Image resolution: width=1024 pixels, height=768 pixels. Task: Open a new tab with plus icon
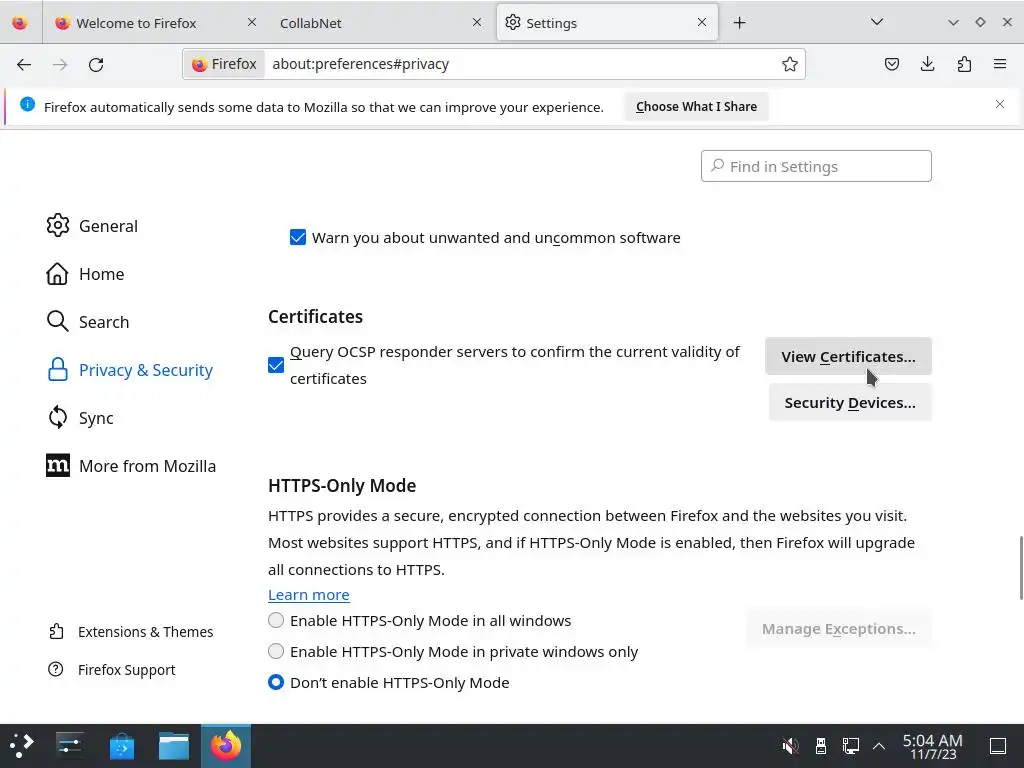[x=740, y=22]
